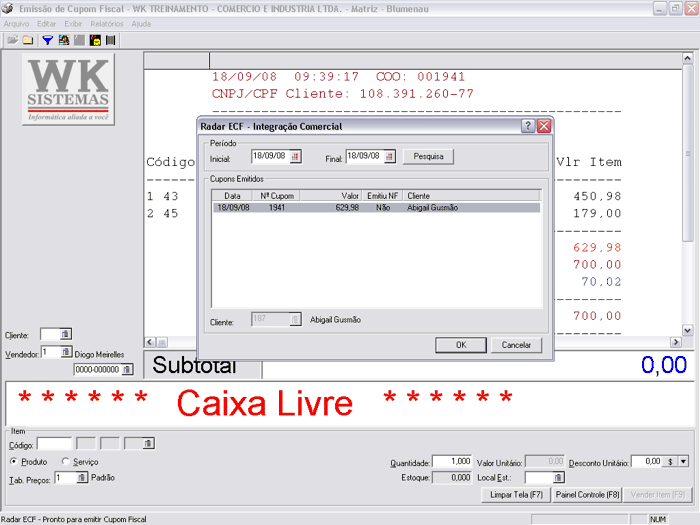Click the Limpar Tela (F7) button
This screenshot has height=525, width=700.
(515, 495)
